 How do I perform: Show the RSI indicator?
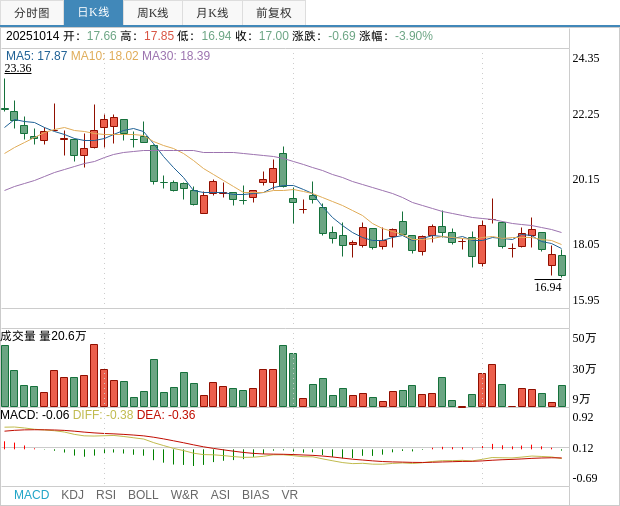[x=106, y=495]
